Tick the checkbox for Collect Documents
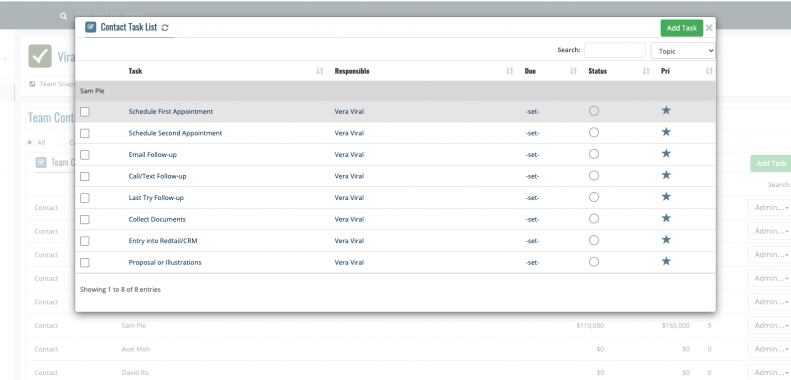The image size is (791, 380). coord(85,220)
